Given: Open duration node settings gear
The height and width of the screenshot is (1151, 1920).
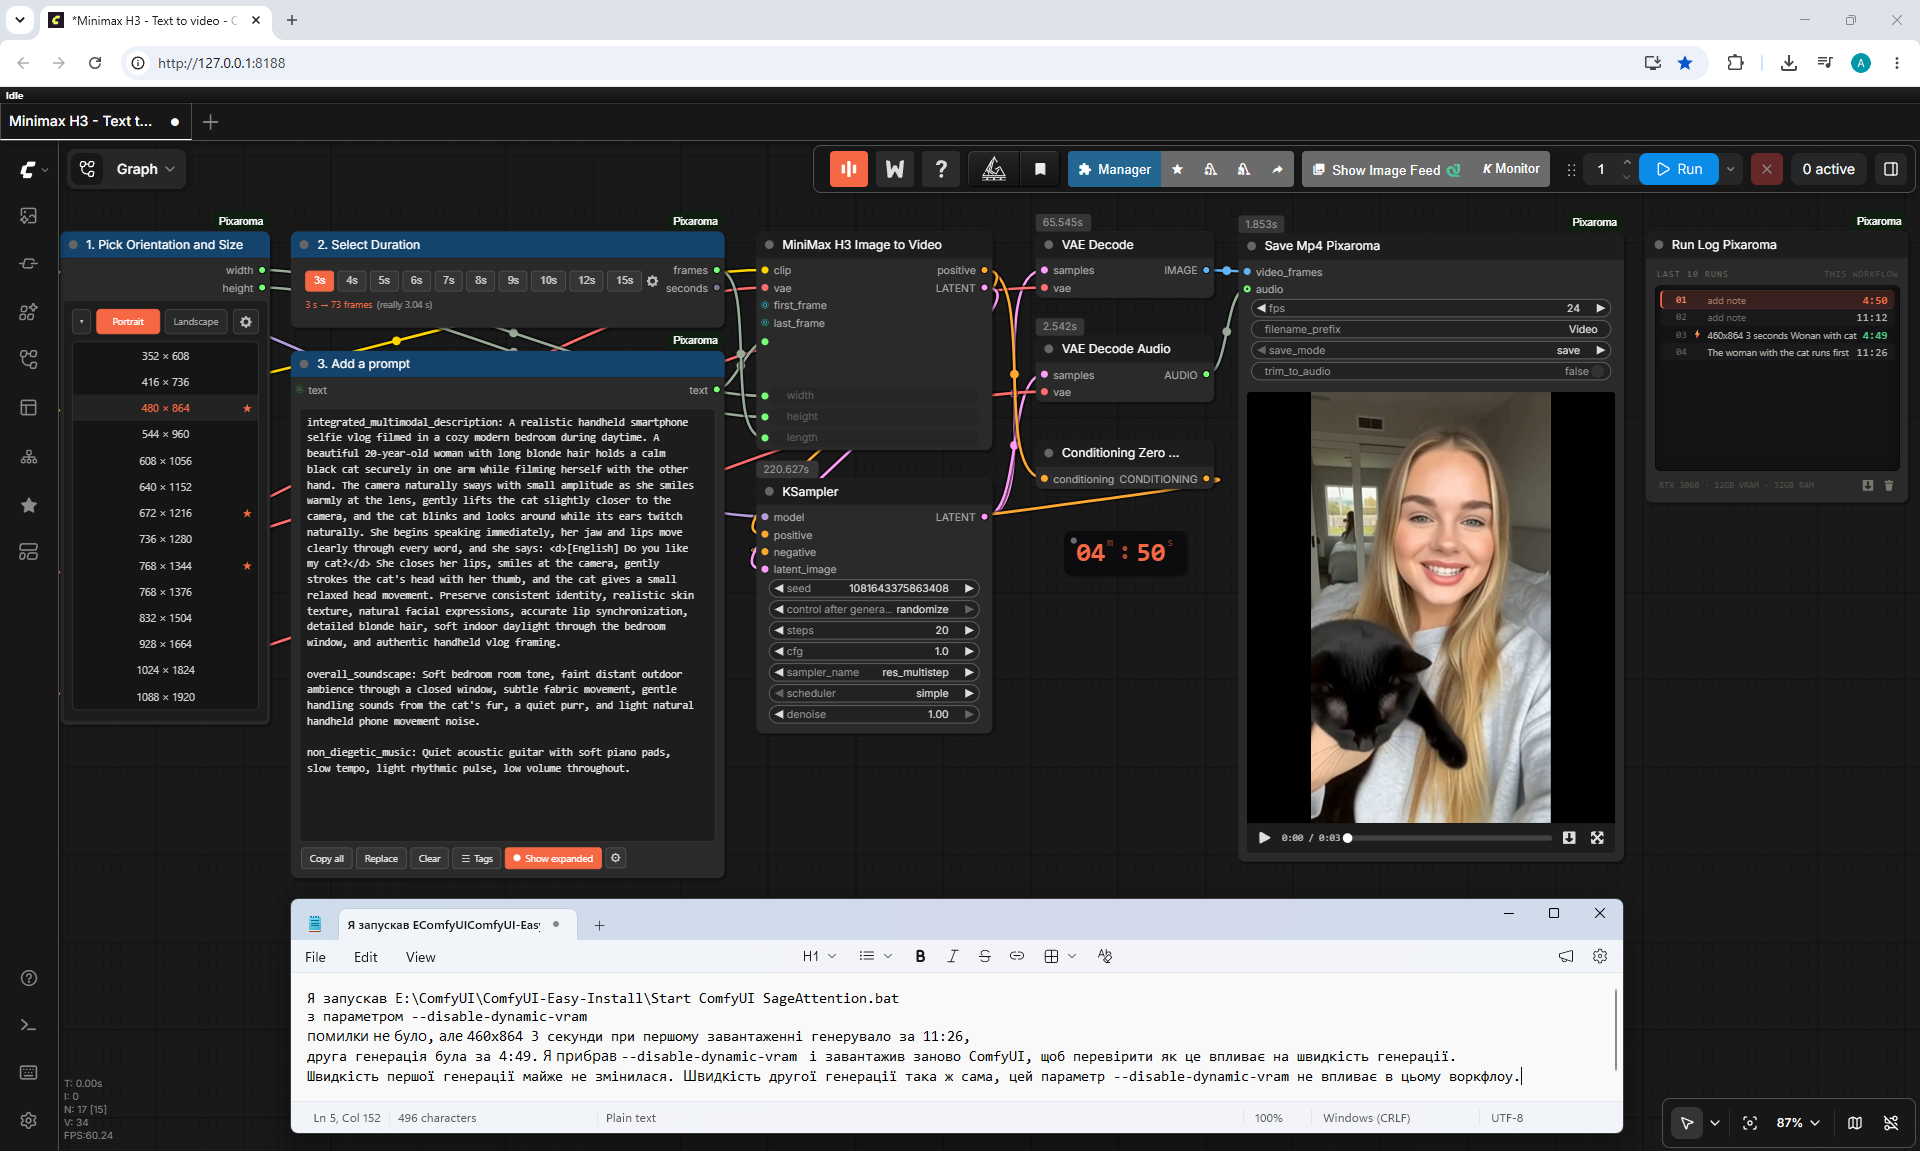Looking at the screenshot, I should coord(652,281).
